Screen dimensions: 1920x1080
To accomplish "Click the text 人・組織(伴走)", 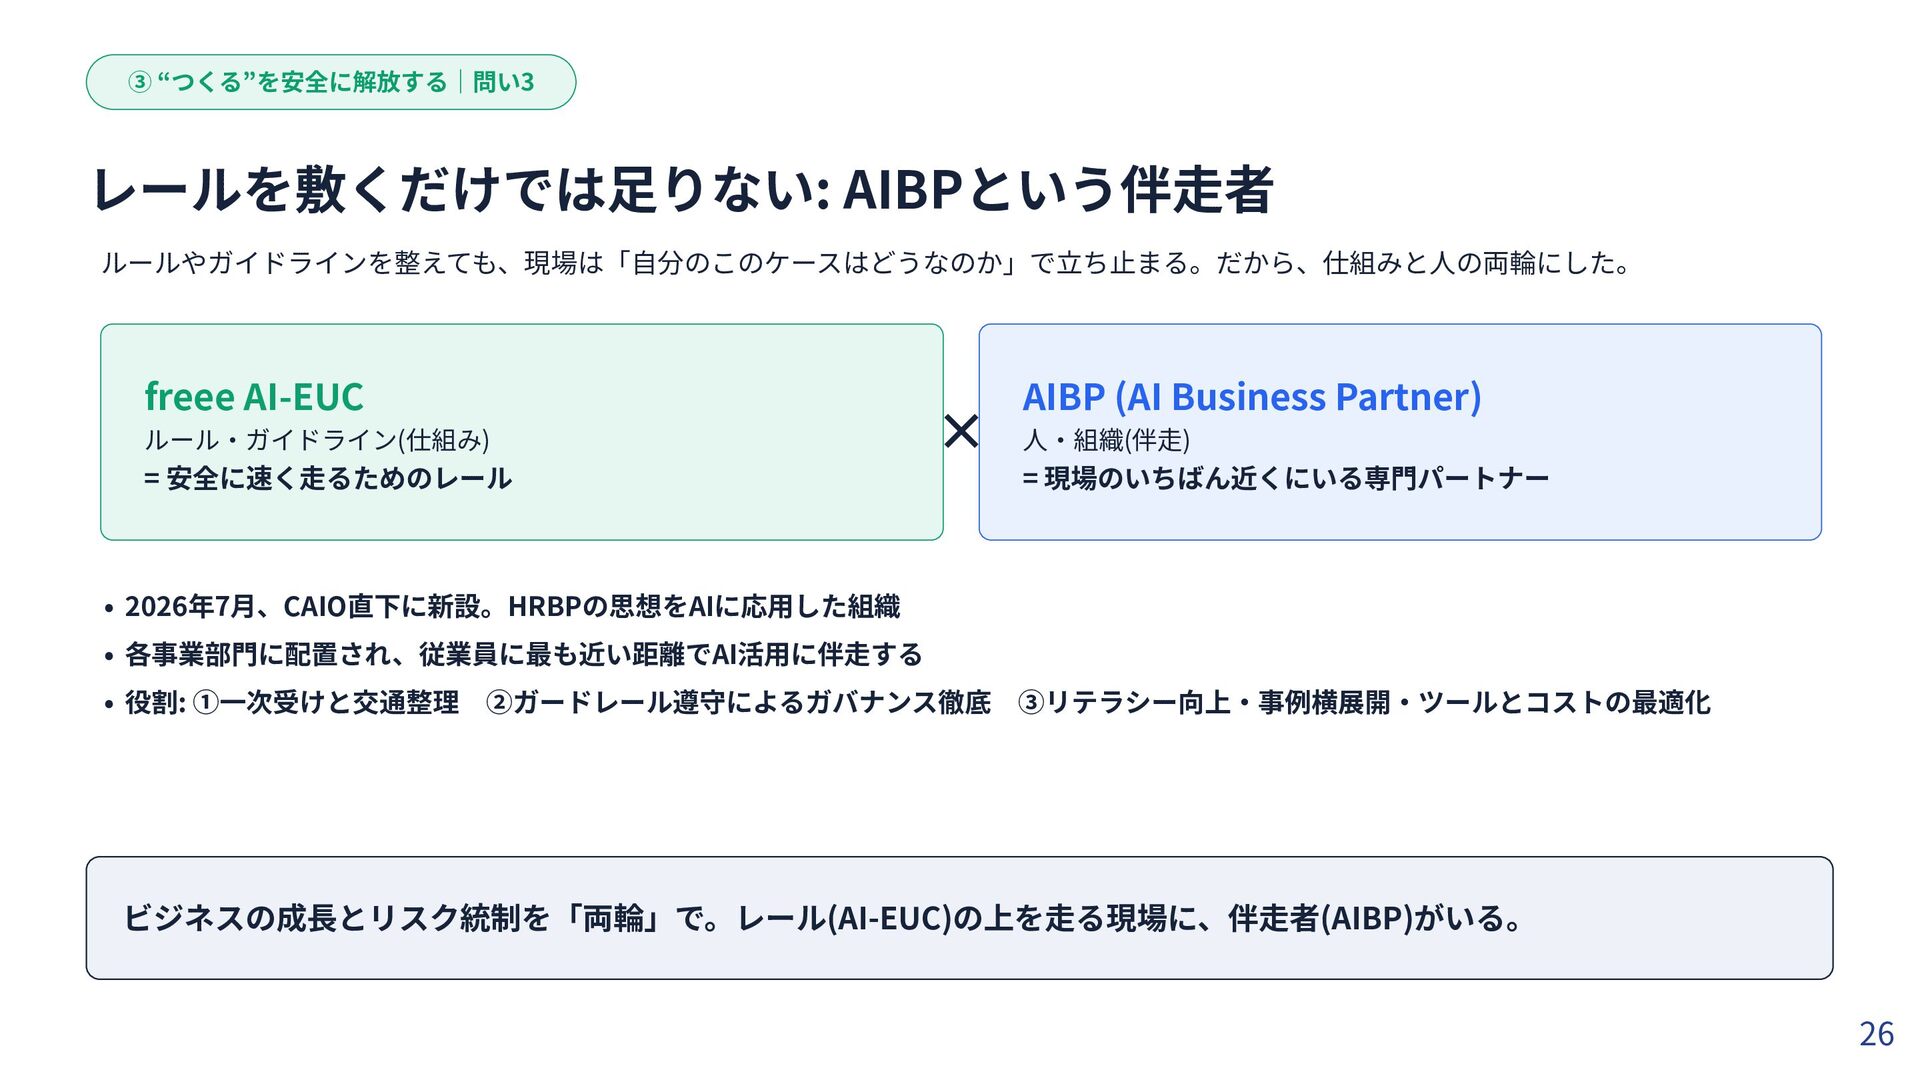I will (x=1106, y=440).
